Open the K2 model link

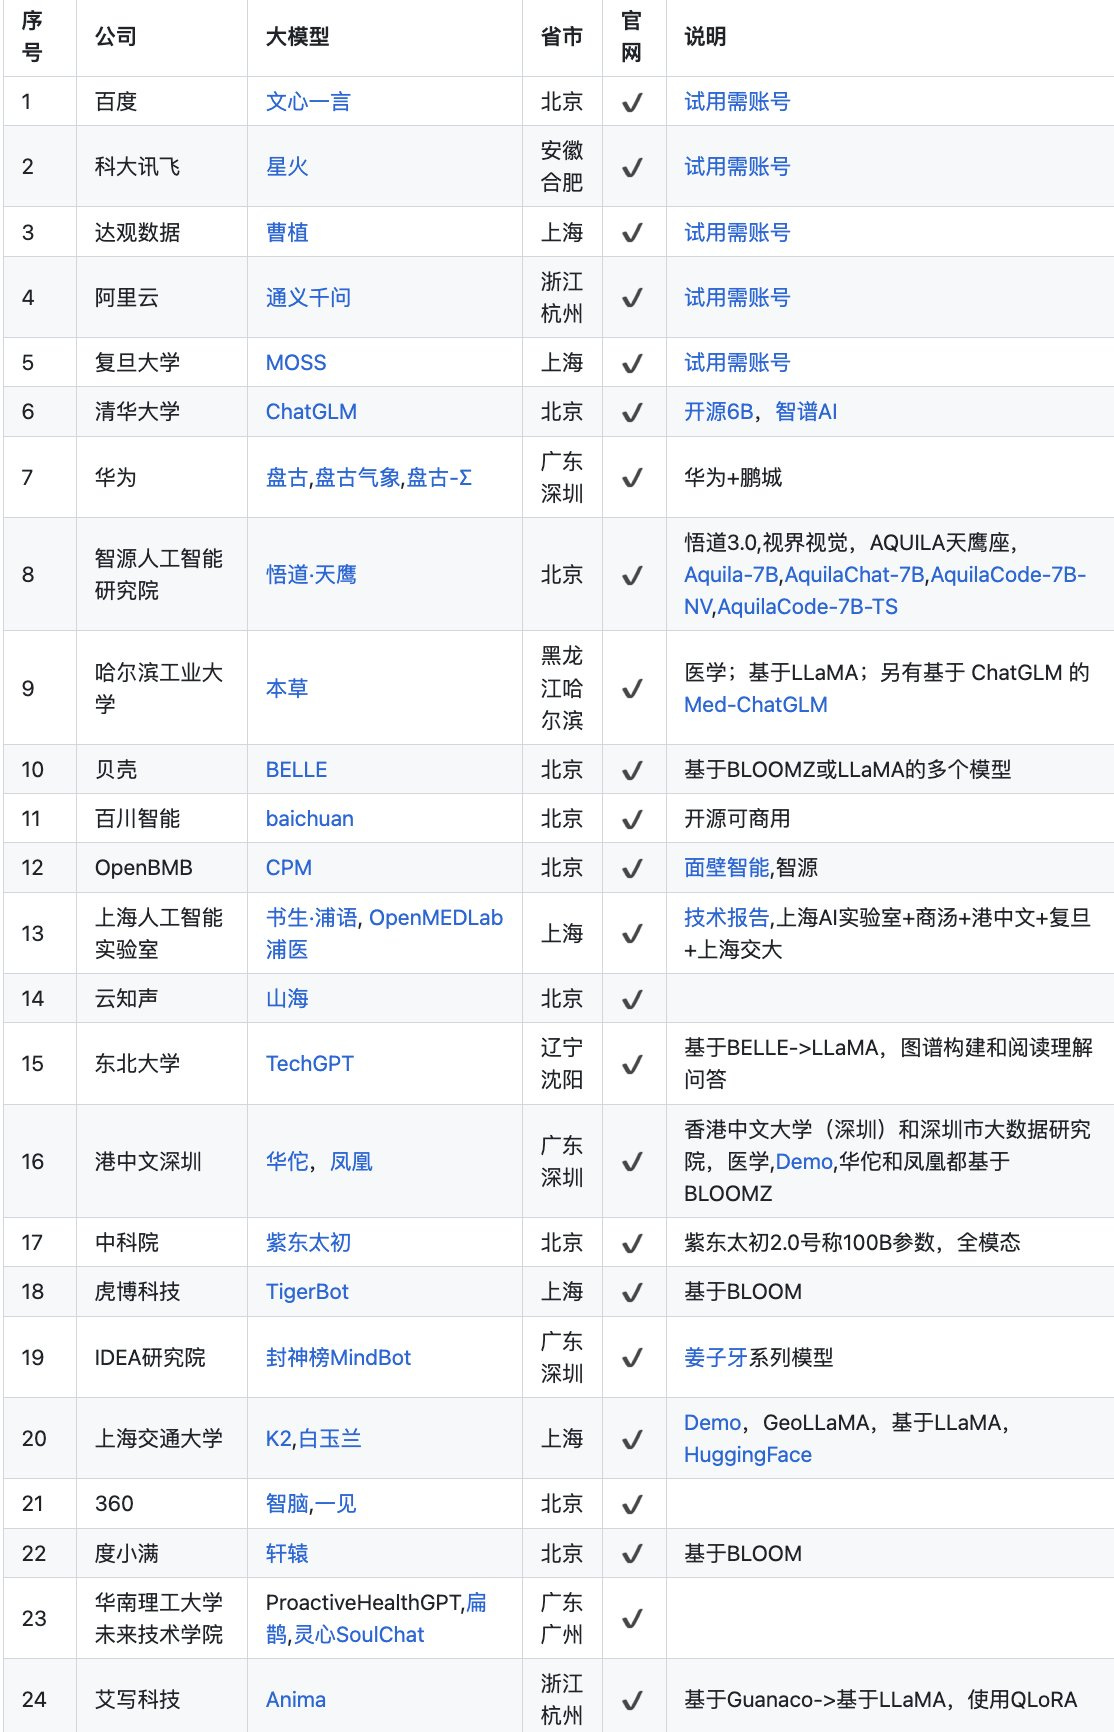coord(279,1439)
